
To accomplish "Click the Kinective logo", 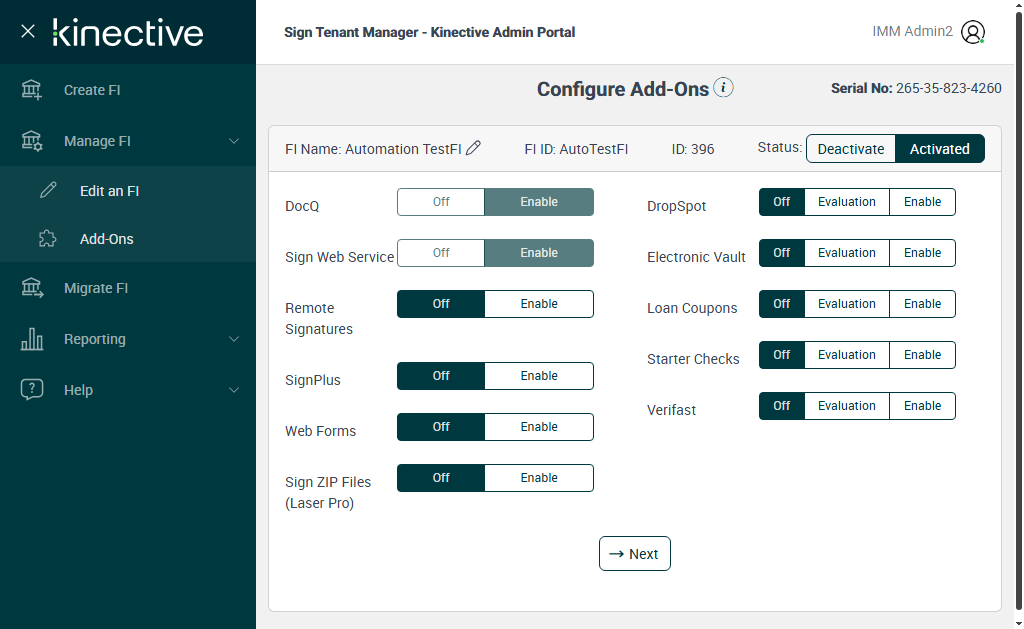I will tap(128, 33).
